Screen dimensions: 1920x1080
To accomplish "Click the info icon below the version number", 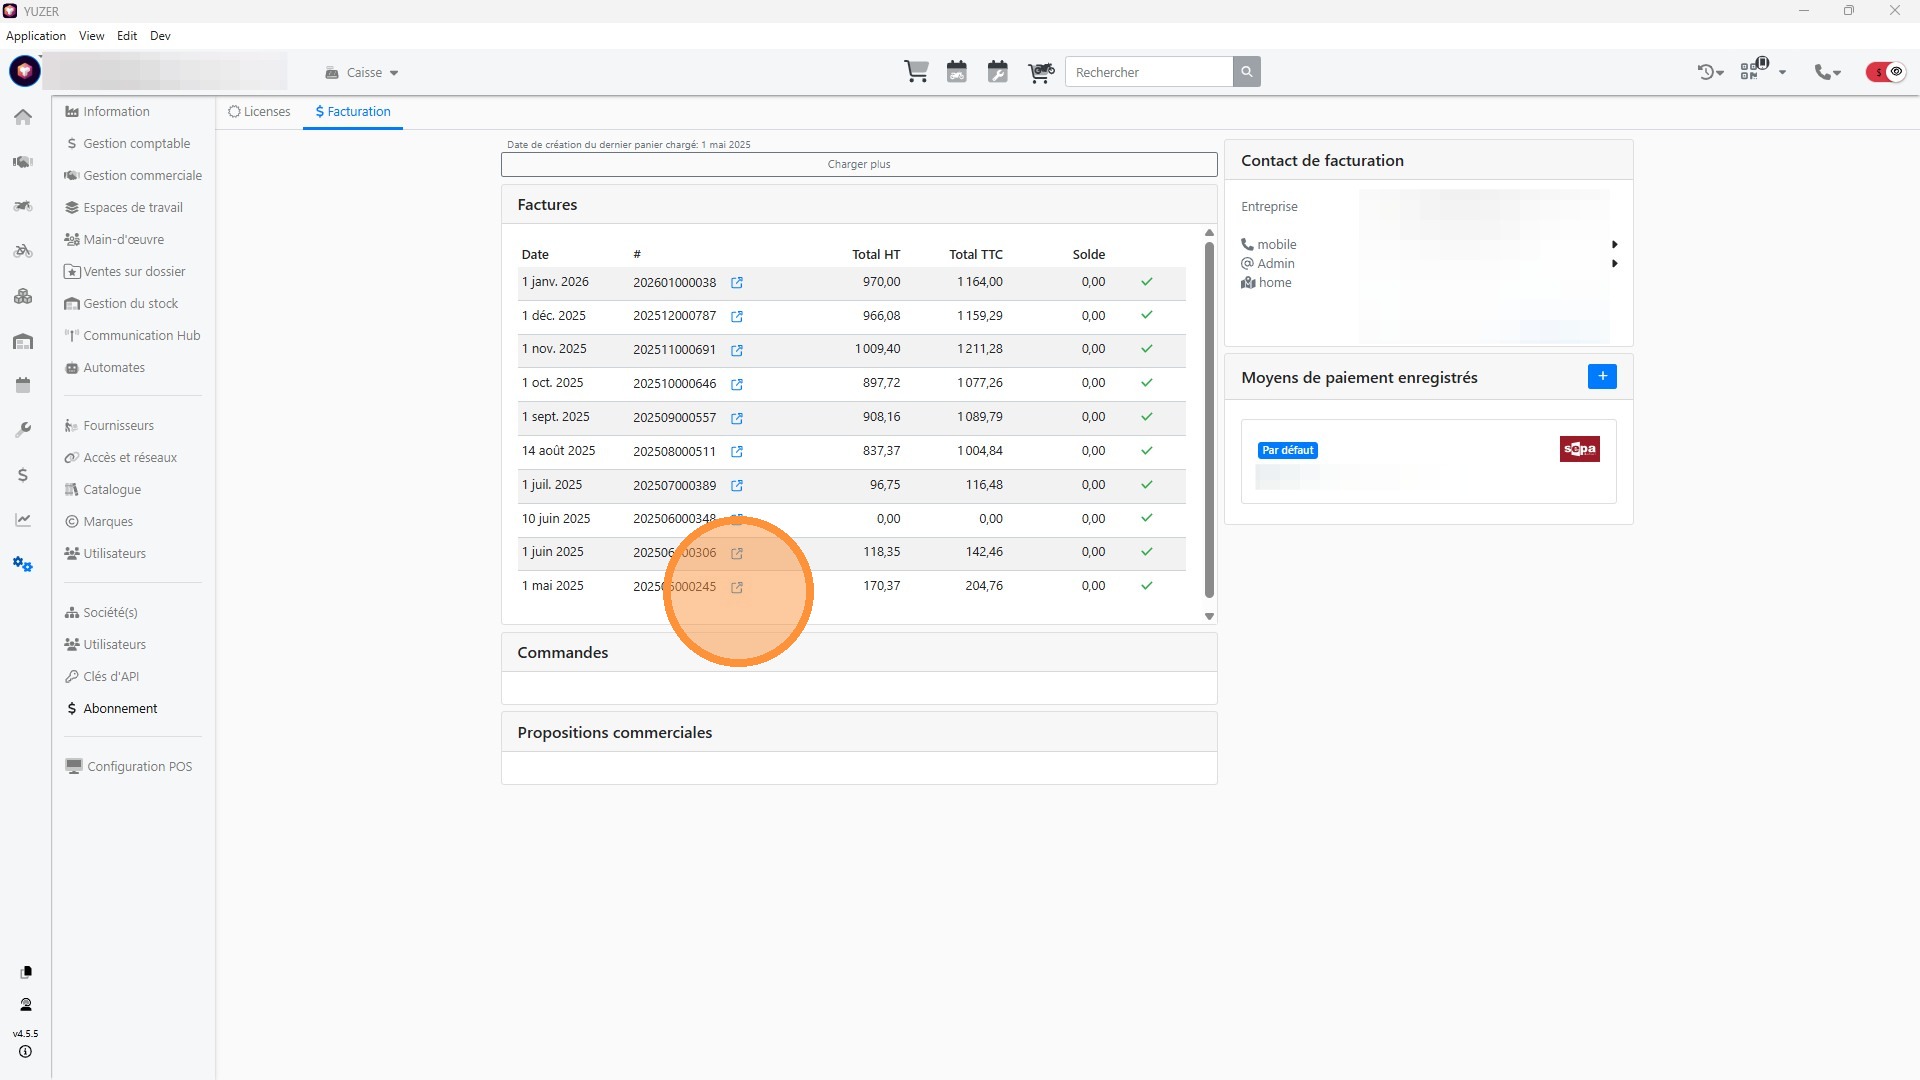I will click(25, 1052).
